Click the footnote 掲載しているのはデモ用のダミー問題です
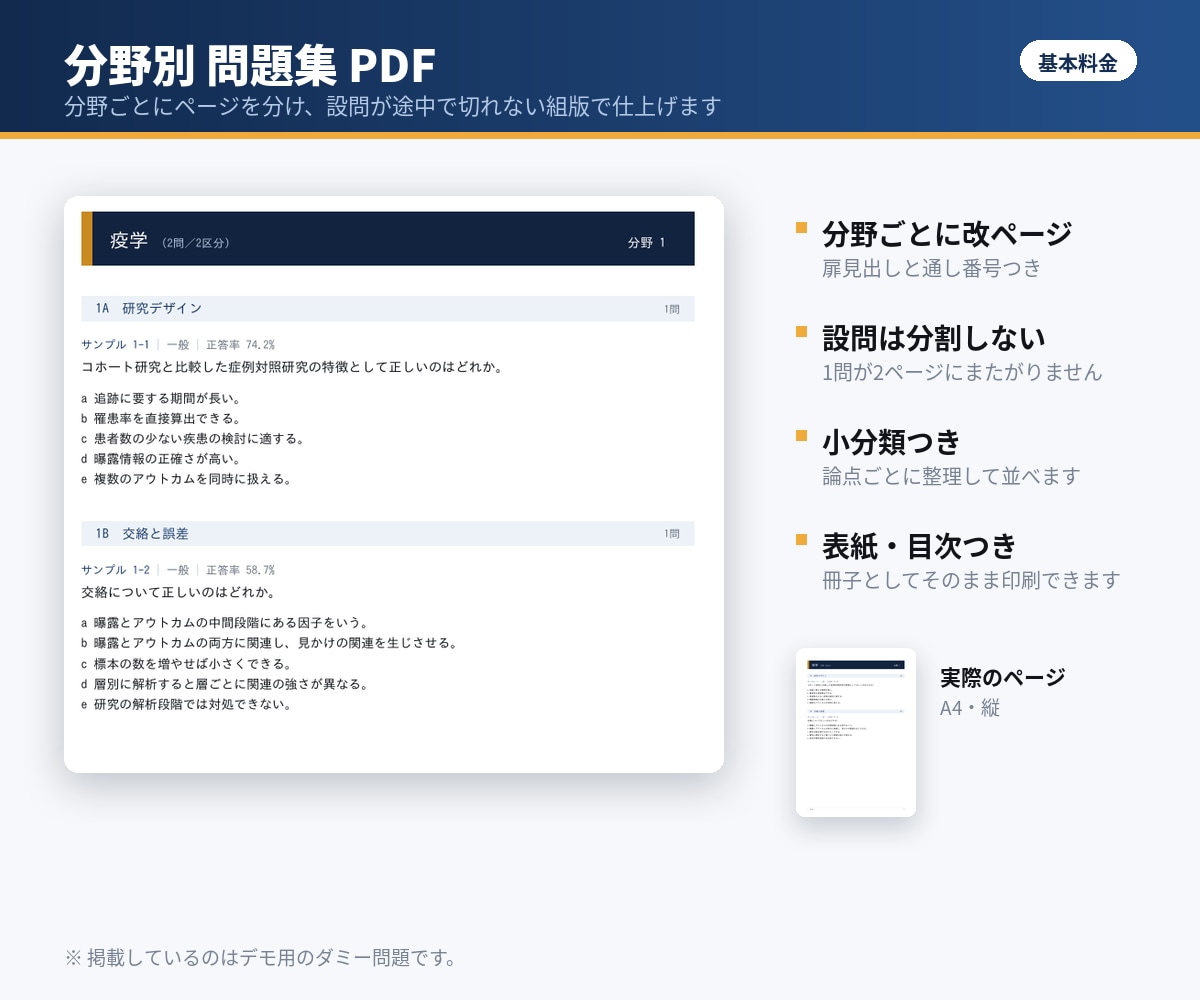Image resolution: width=1200 pixels, height=1000 pixels. [x=261, y=958]
